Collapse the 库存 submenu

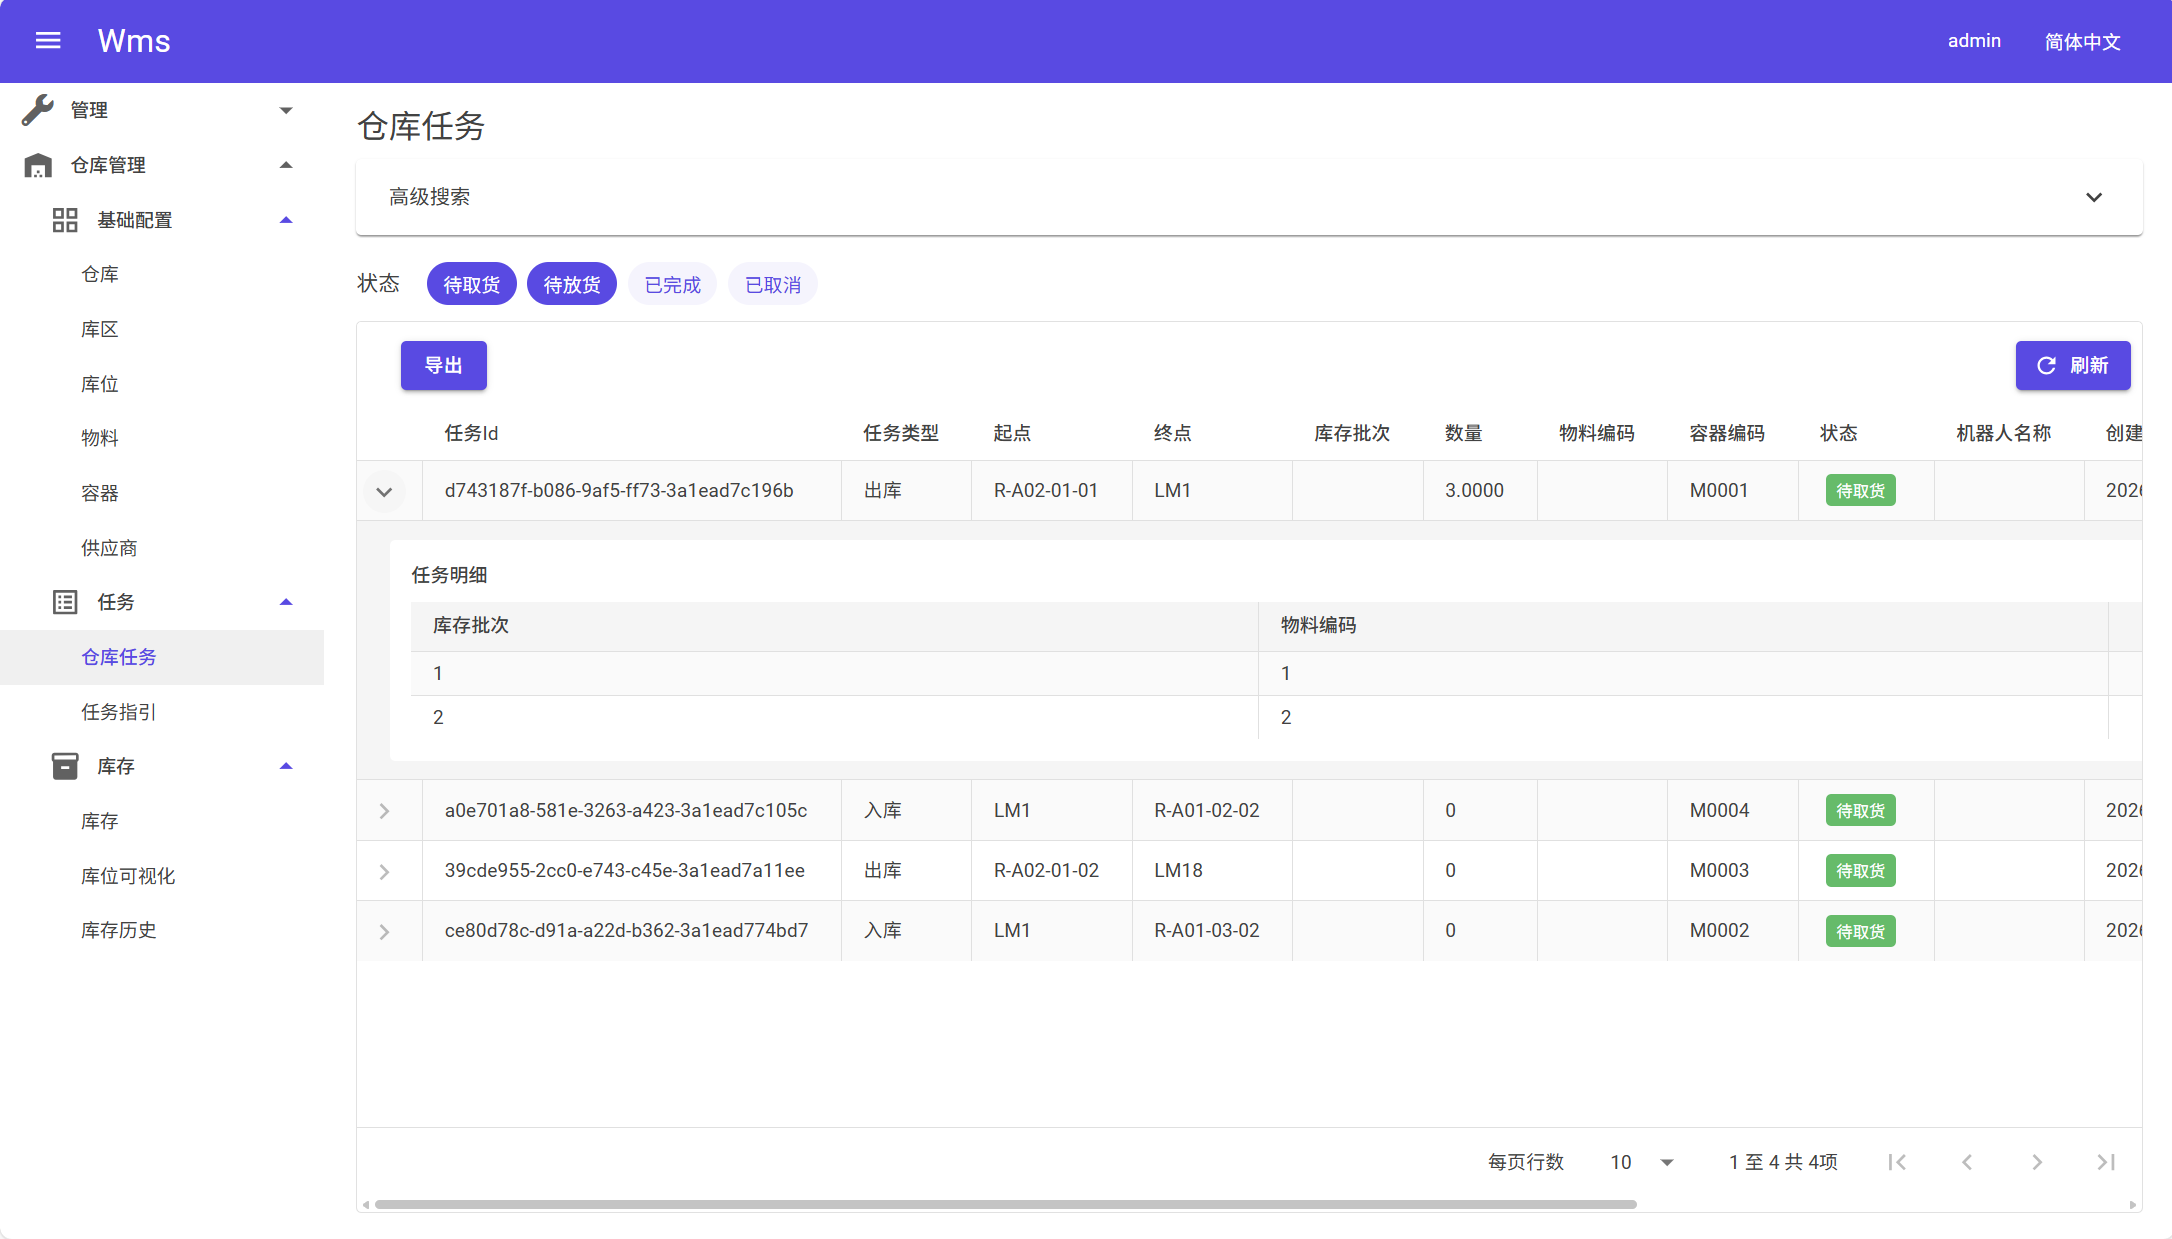click(286, 766)
